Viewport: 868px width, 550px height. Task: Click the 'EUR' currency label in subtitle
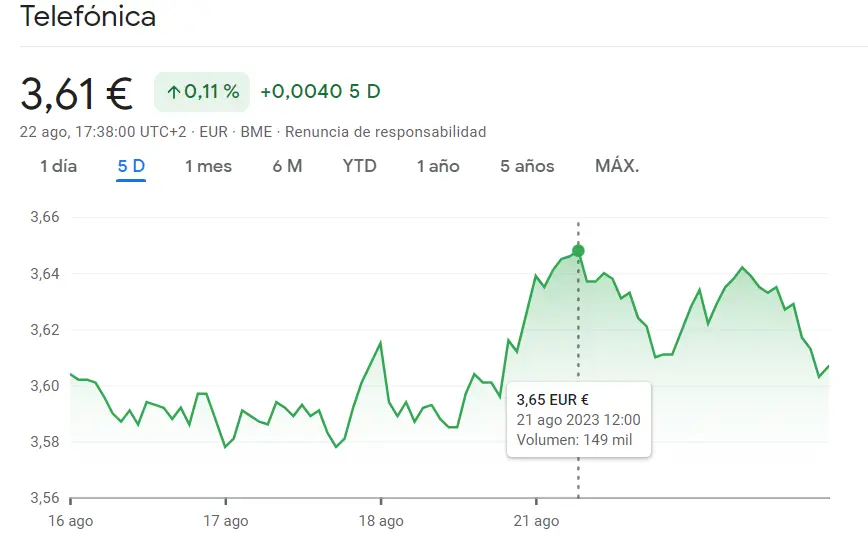pos(214,132)
